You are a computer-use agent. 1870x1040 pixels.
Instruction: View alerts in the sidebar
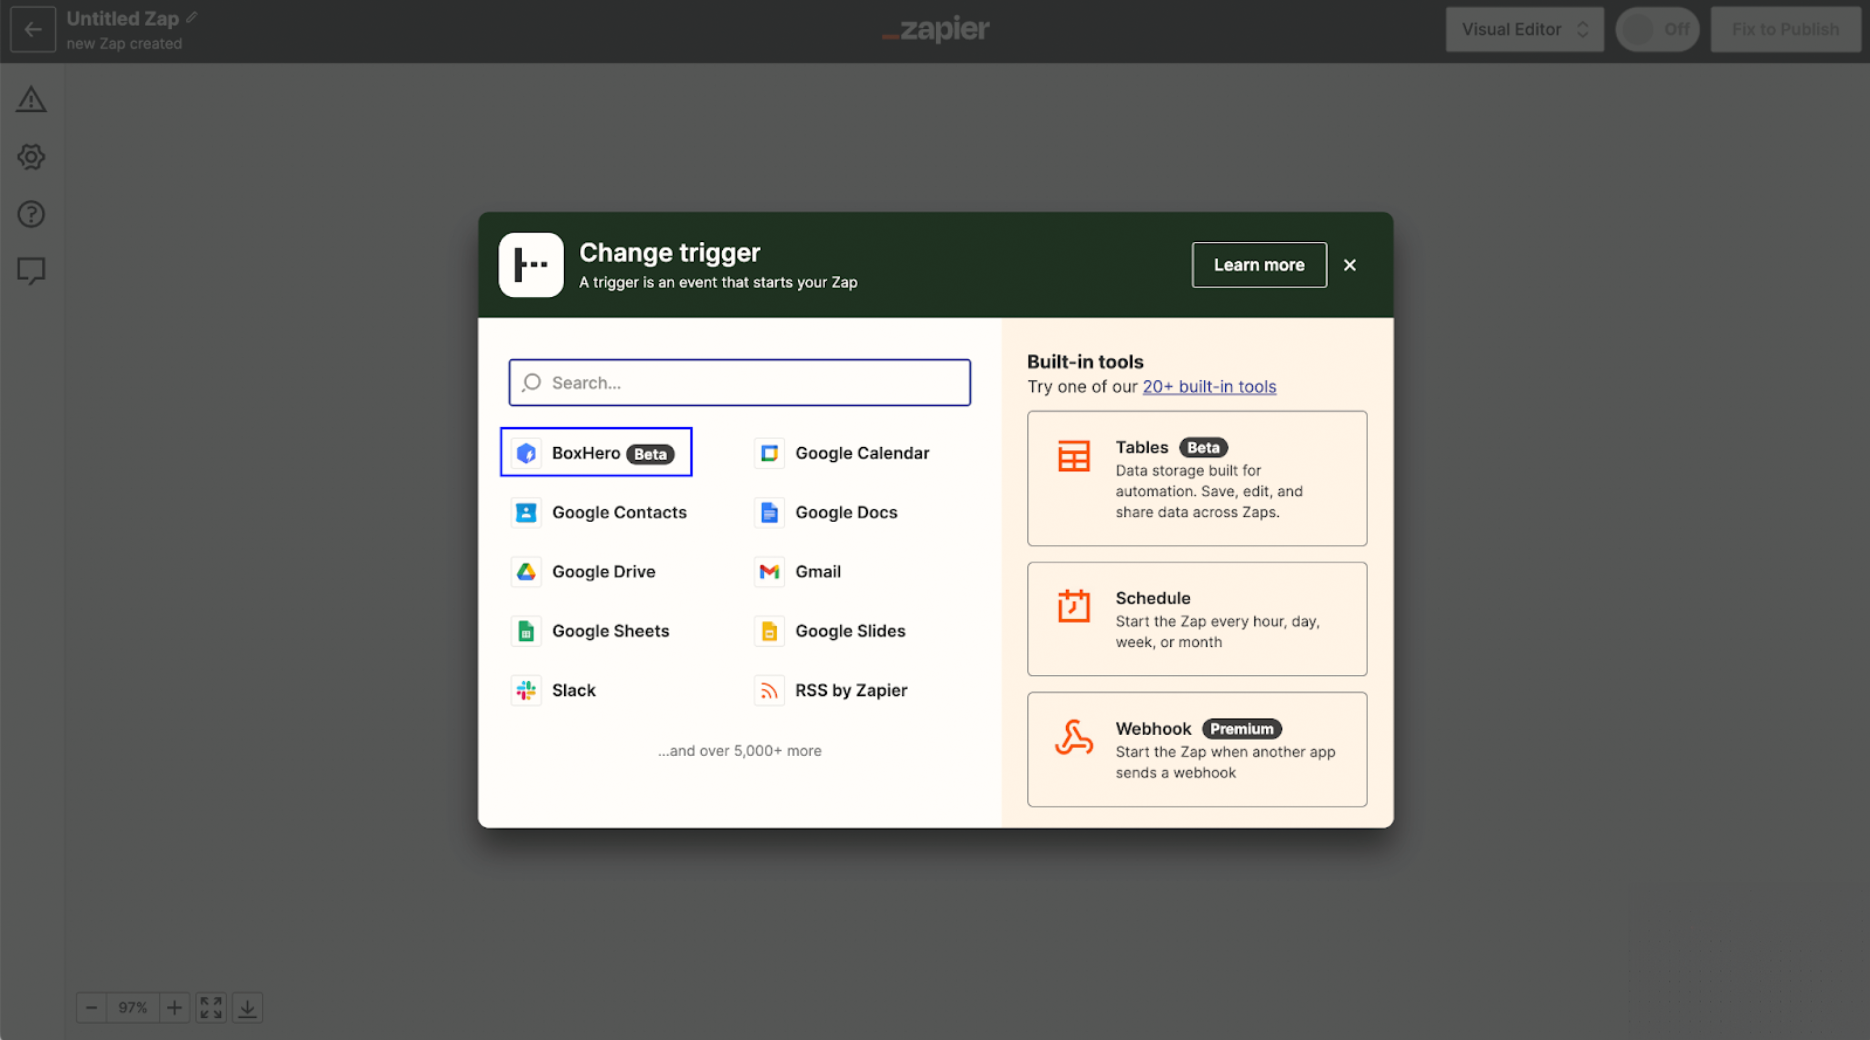pyautogui.click(x=31, y=100)
